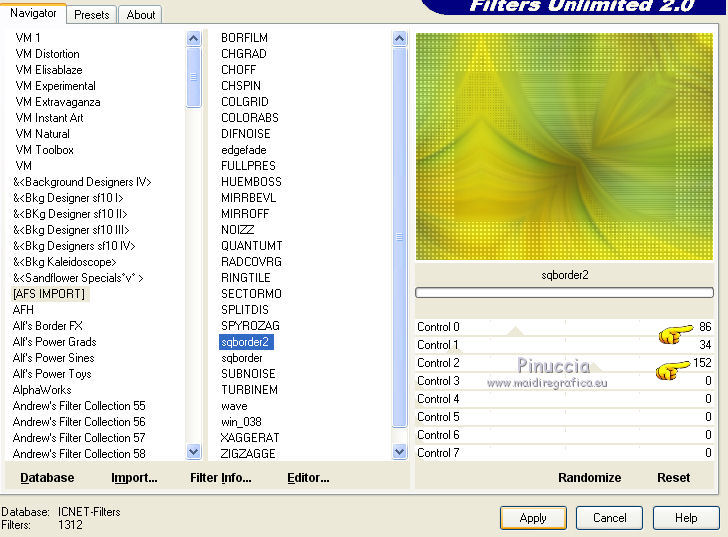Click up arrow of category list scrollbar
Viewport: 728px width, 537px height.
tap(194, 38)
